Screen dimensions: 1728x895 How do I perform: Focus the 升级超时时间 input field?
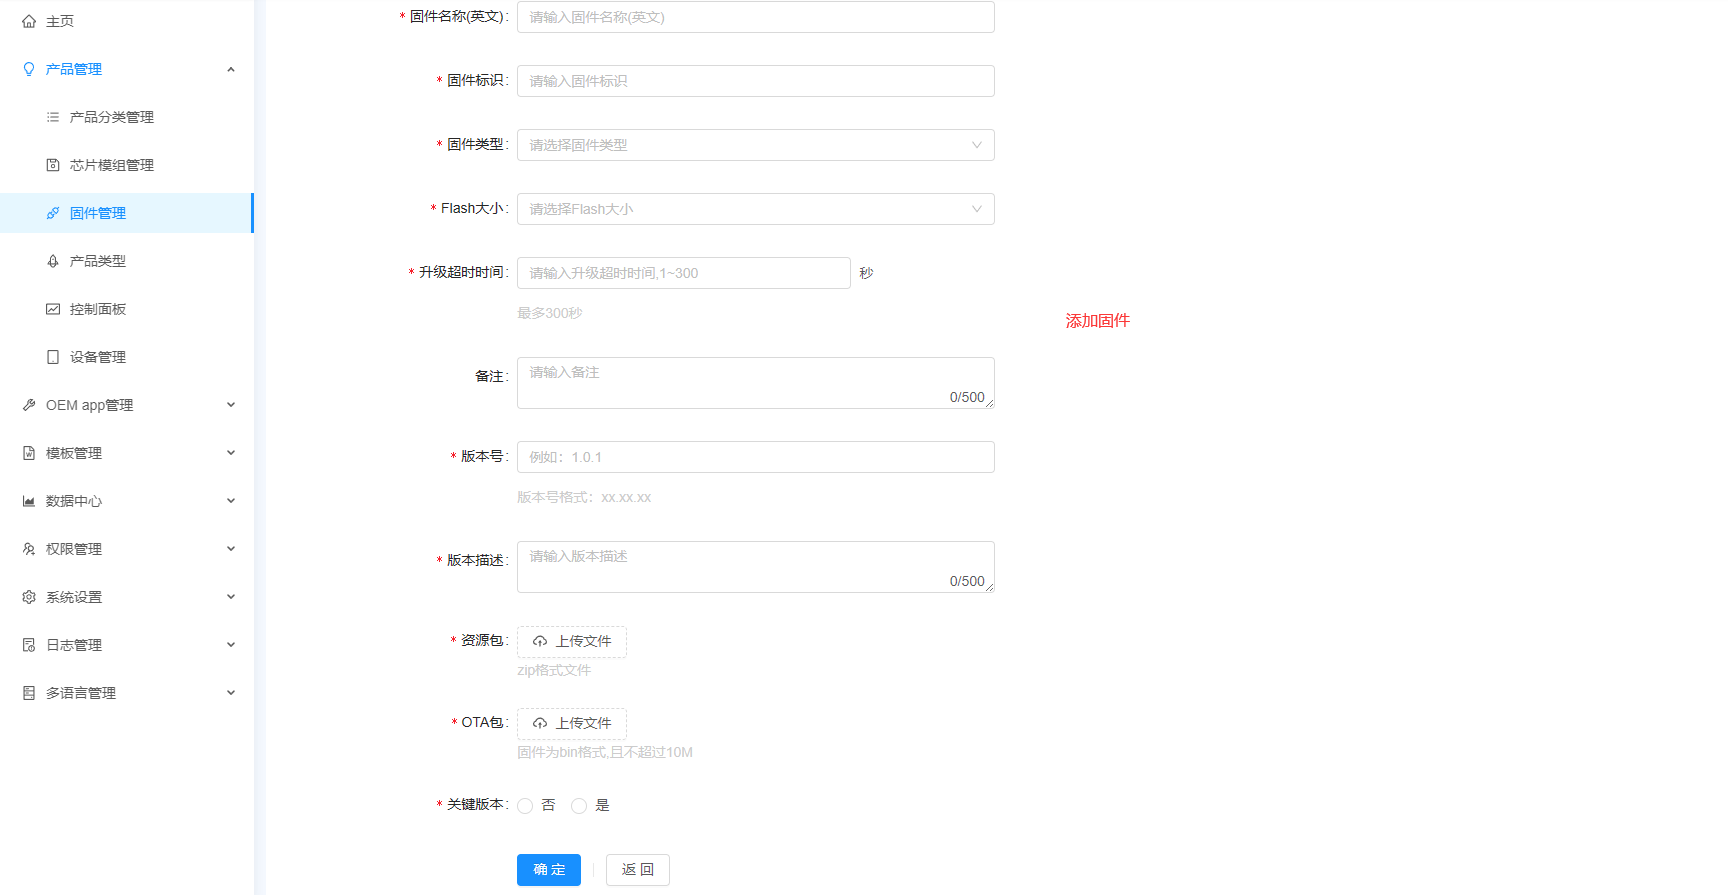[683, 273]
